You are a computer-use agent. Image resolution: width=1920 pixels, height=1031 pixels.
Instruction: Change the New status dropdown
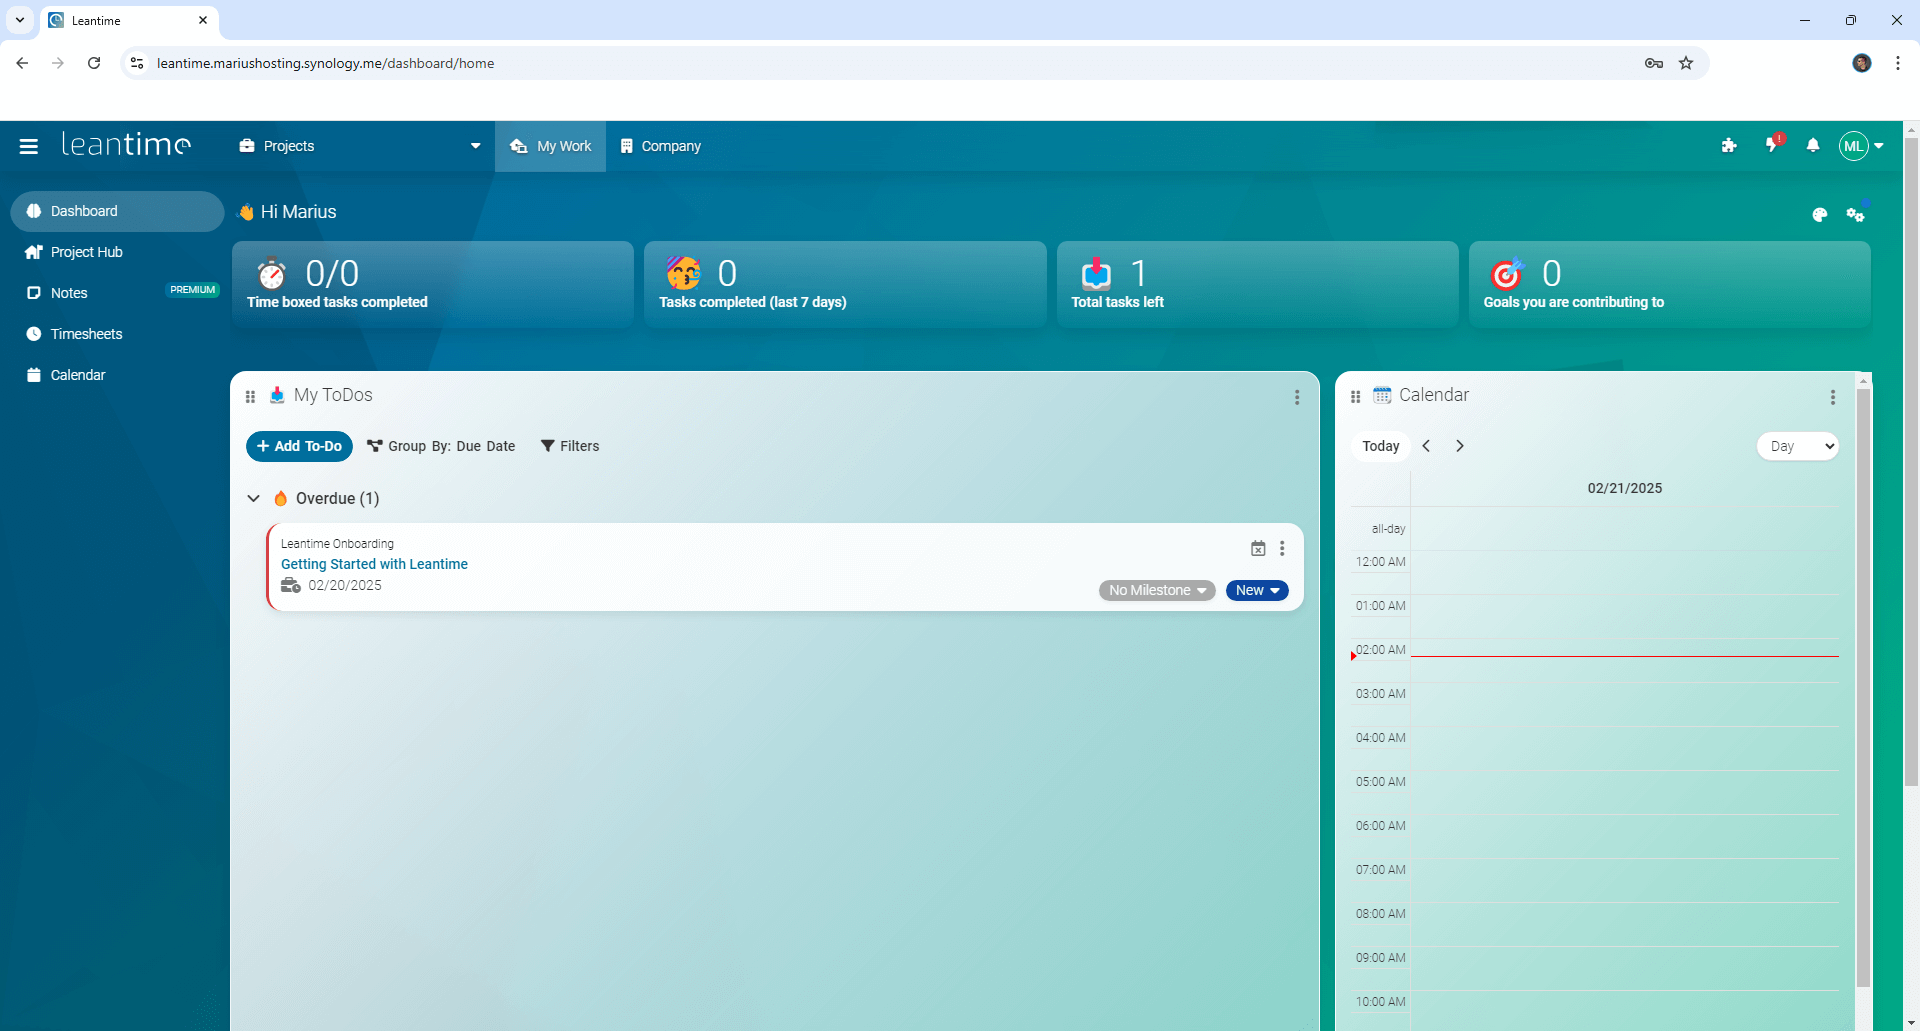pos(1257,590)
